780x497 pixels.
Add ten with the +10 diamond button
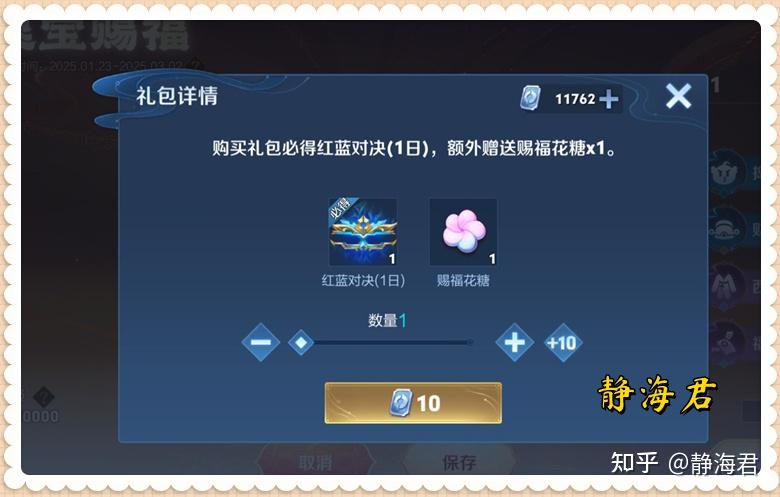pos(562,343)
